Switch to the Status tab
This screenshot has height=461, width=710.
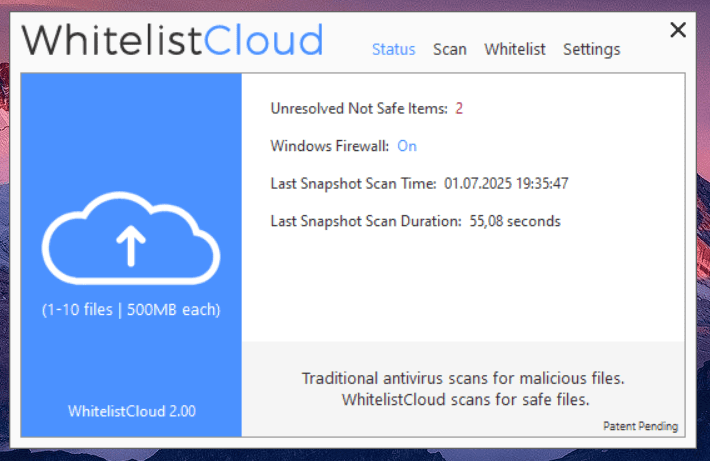coord(393,49)
